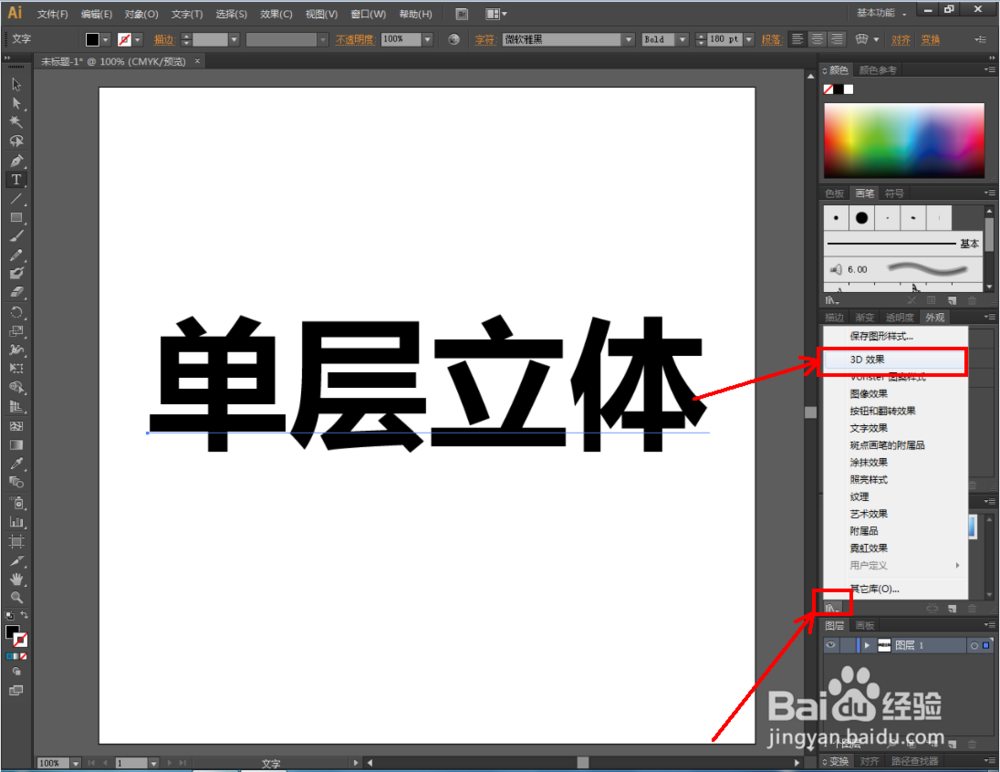
Task: Select the Paintbrush tool
Action: point(16,236)
